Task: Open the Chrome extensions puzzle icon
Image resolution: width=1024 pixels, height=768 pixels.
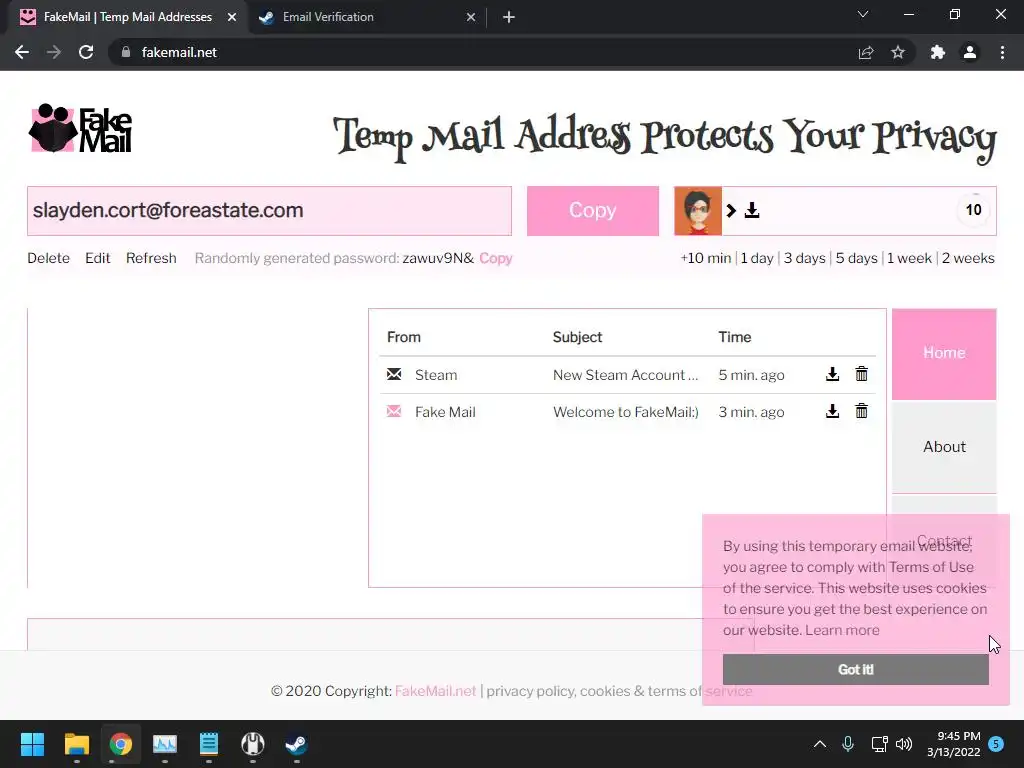Action: tap(938, 52)
